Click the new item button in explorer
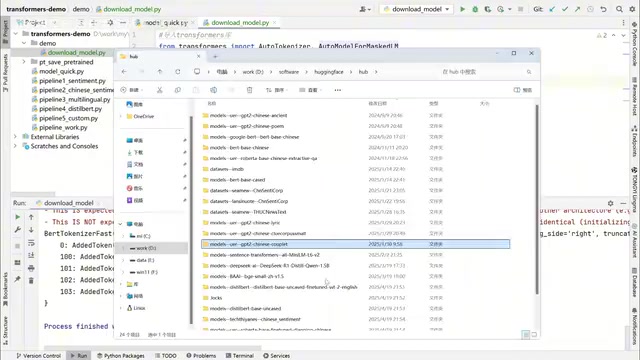640x360 pixels. pos(131,90)
